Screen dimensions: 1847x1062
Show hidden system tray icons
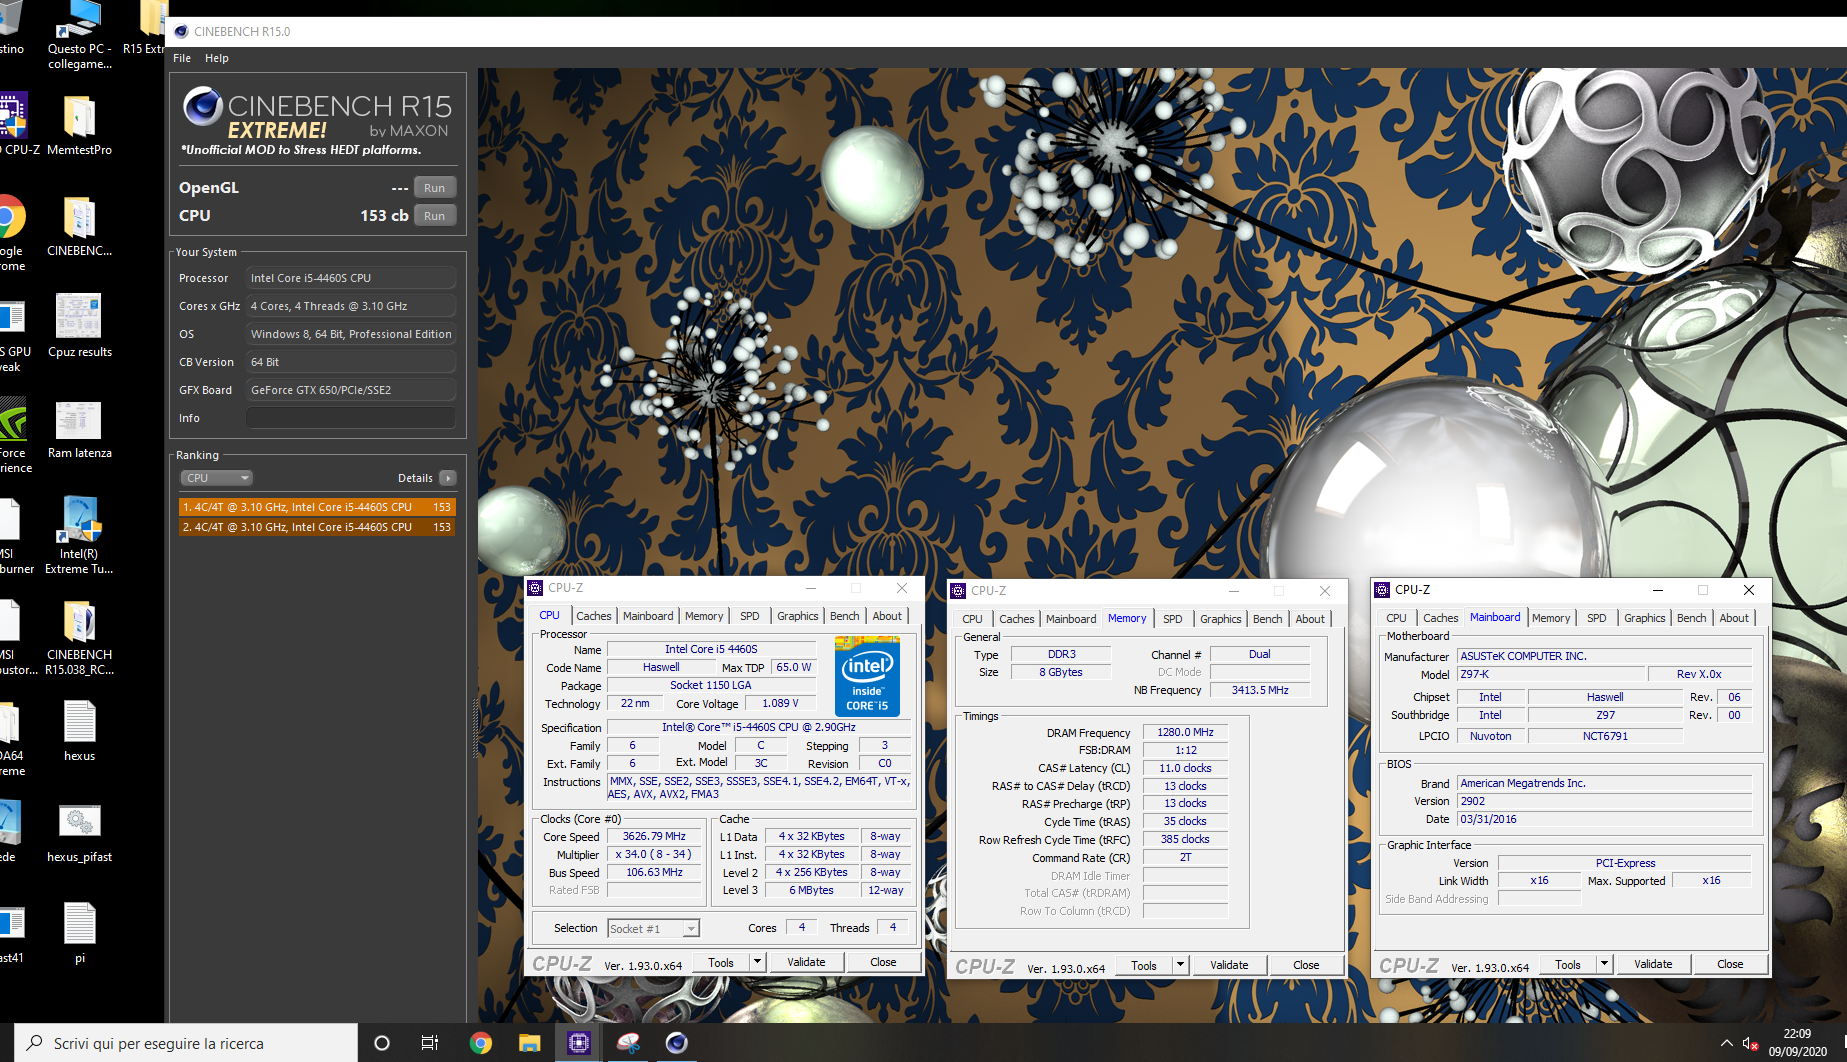(1726, 1043)
